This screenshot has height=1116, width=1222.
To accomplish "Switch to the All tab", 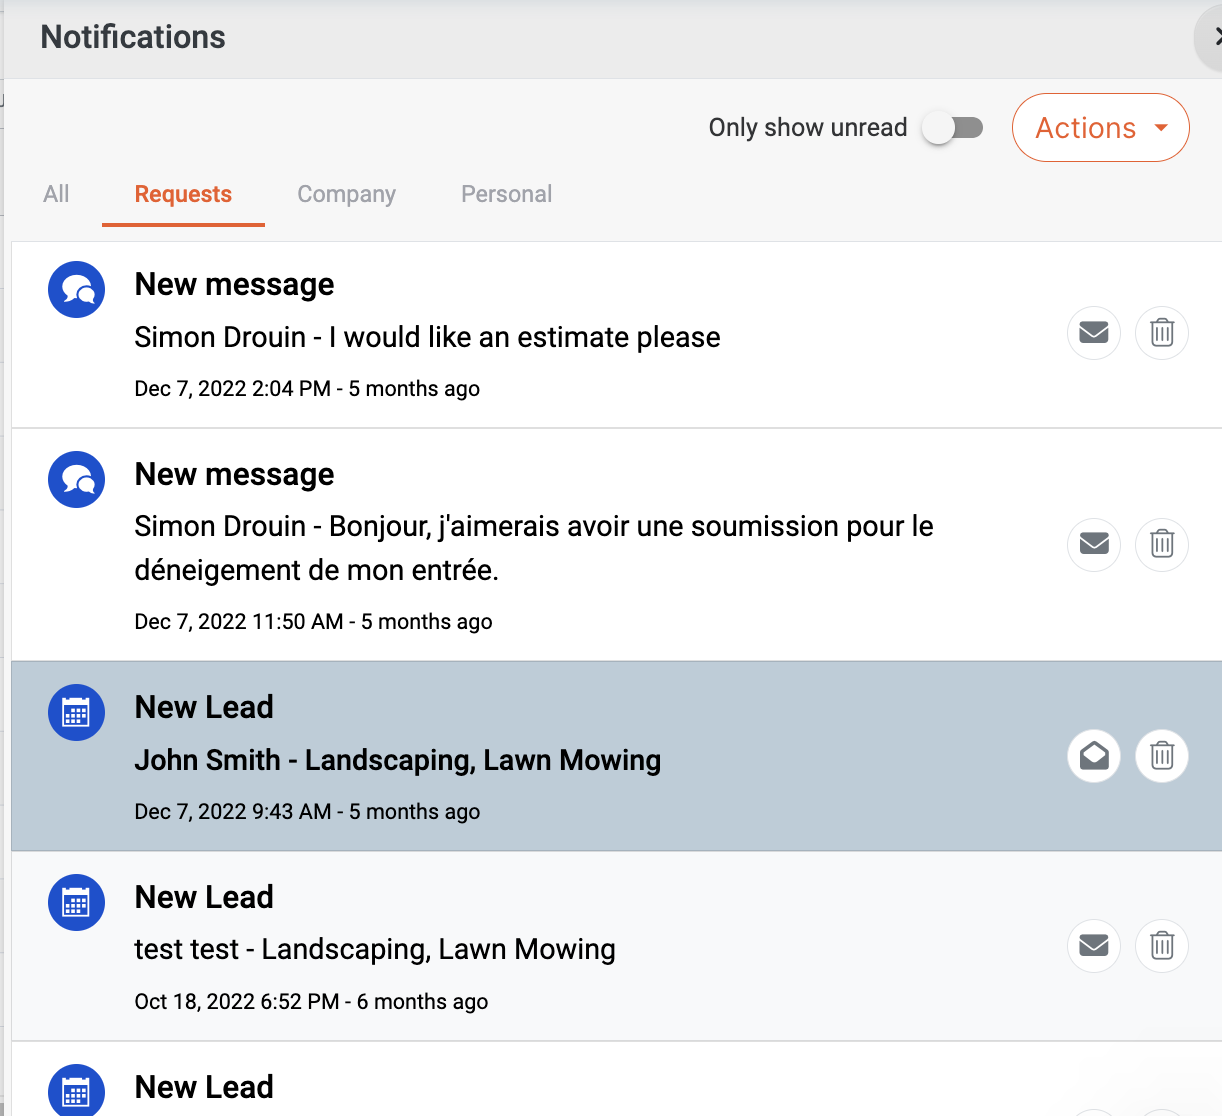I will coord(55,194).
